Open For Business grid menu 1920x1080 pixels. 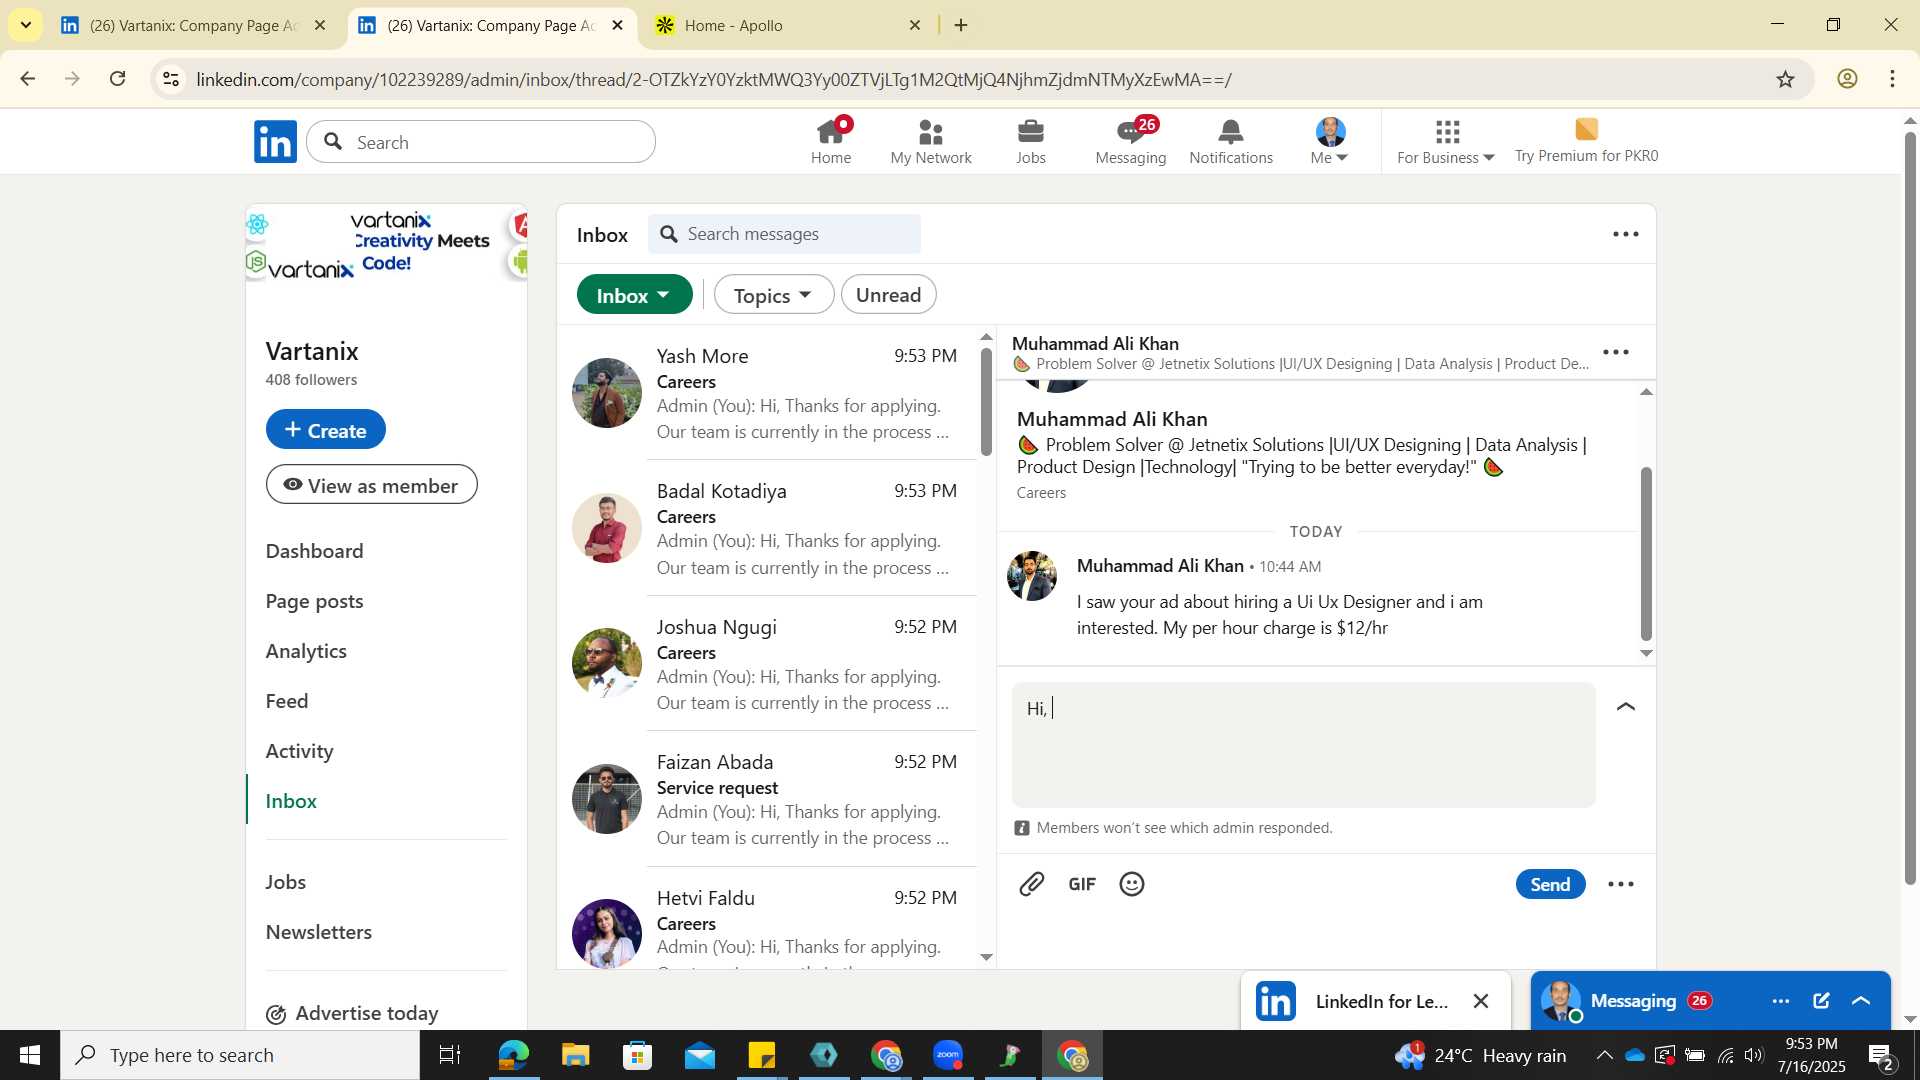[1445, 141]
